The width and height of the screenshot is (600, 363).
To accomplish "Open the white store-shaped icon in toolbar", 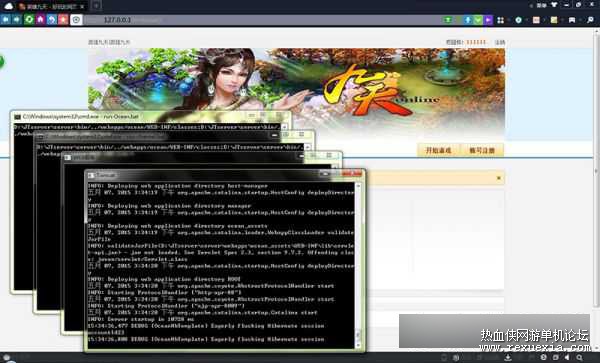I will (x=572, y=20).
